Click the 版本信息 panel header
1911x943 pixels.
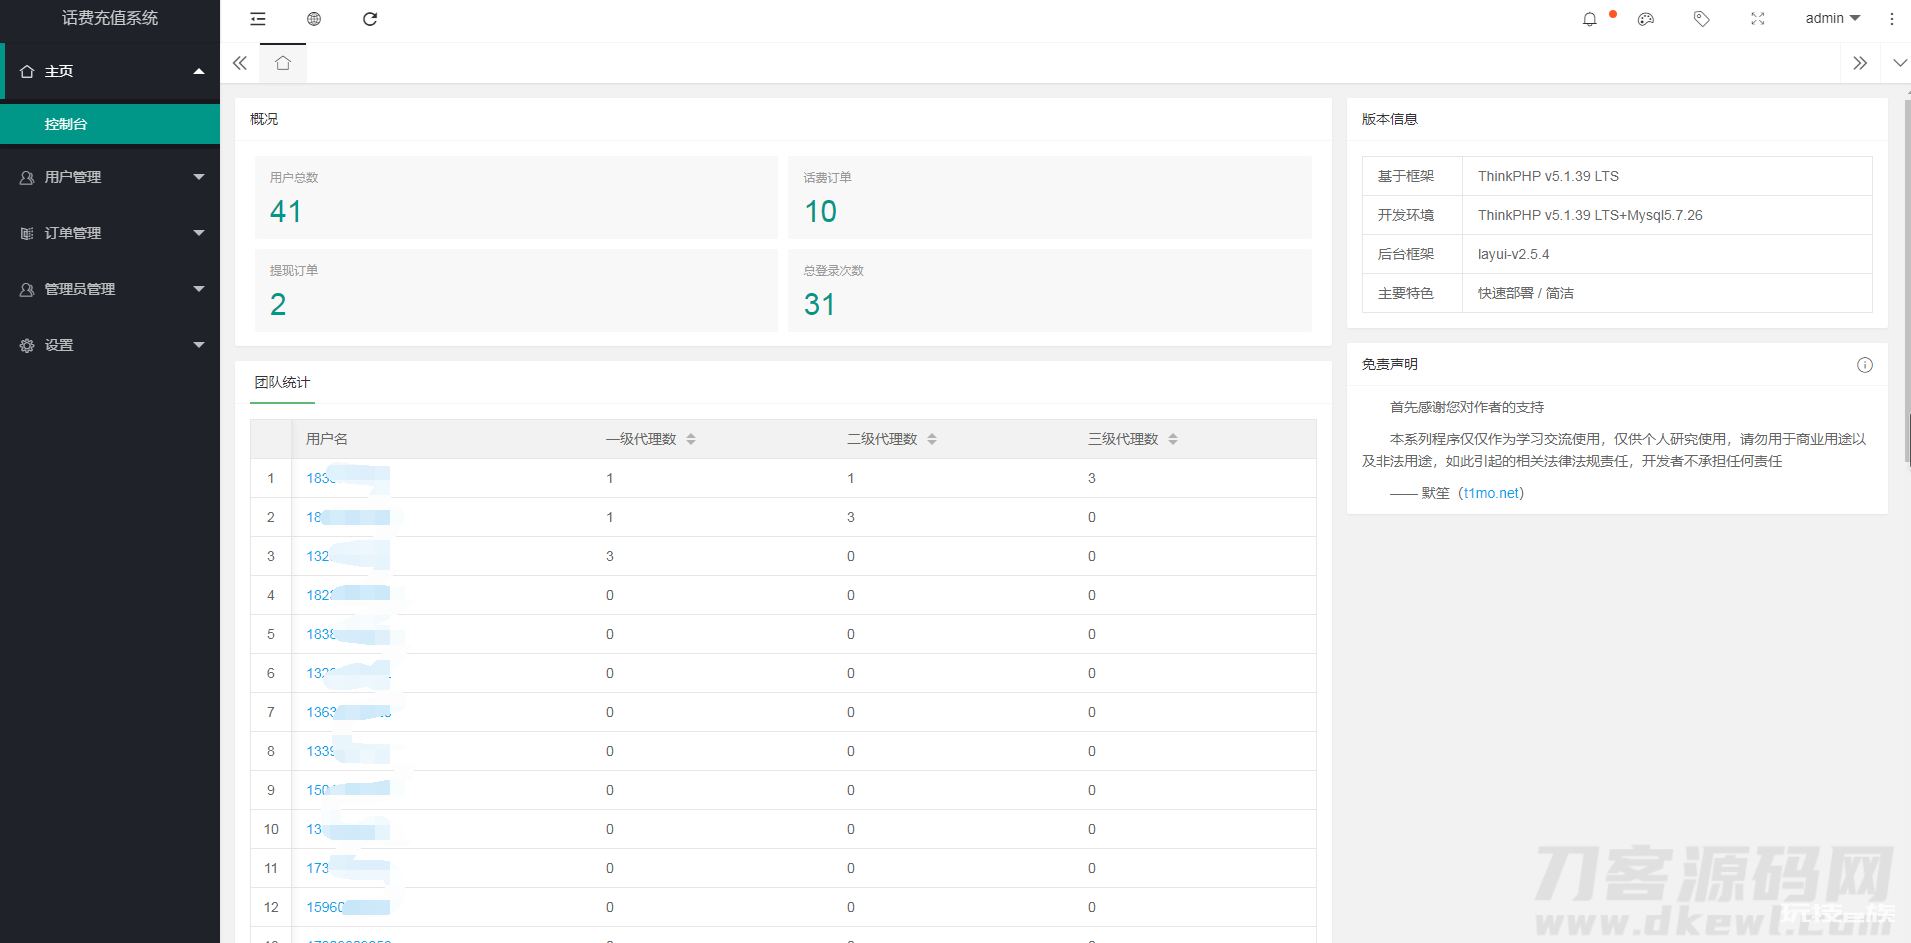1617,119
